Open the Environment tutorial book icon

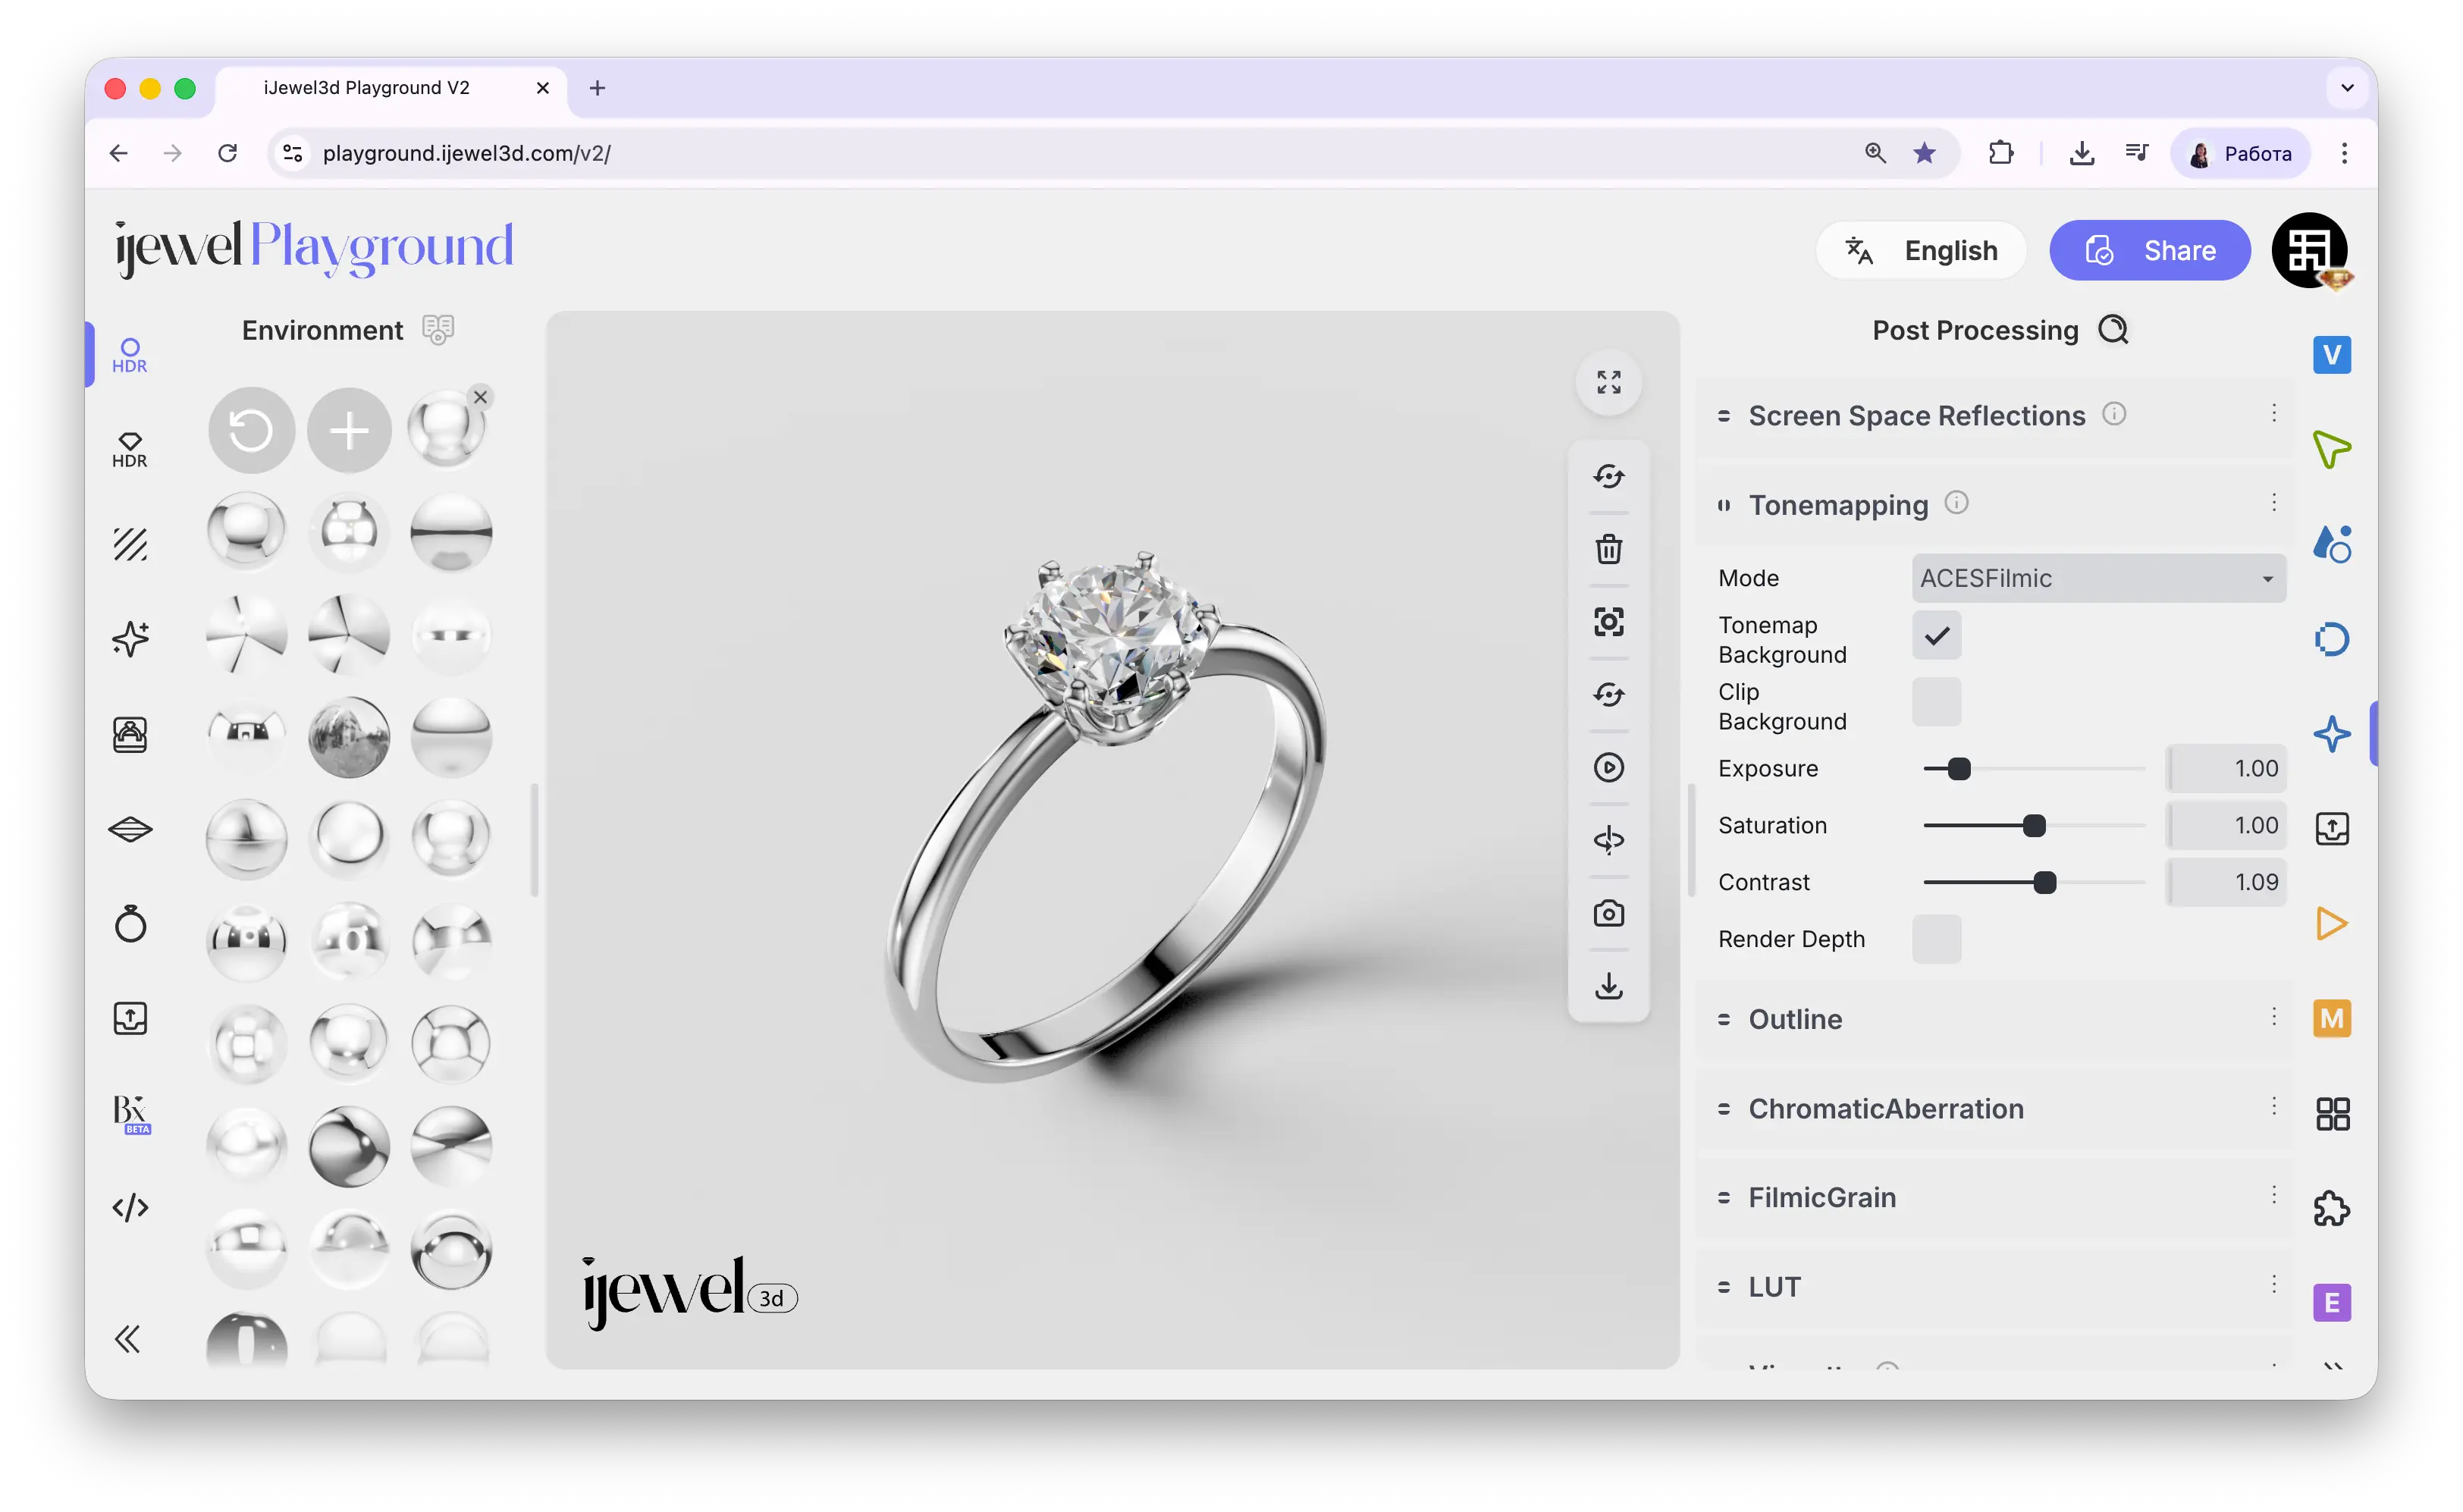(437, 329)
